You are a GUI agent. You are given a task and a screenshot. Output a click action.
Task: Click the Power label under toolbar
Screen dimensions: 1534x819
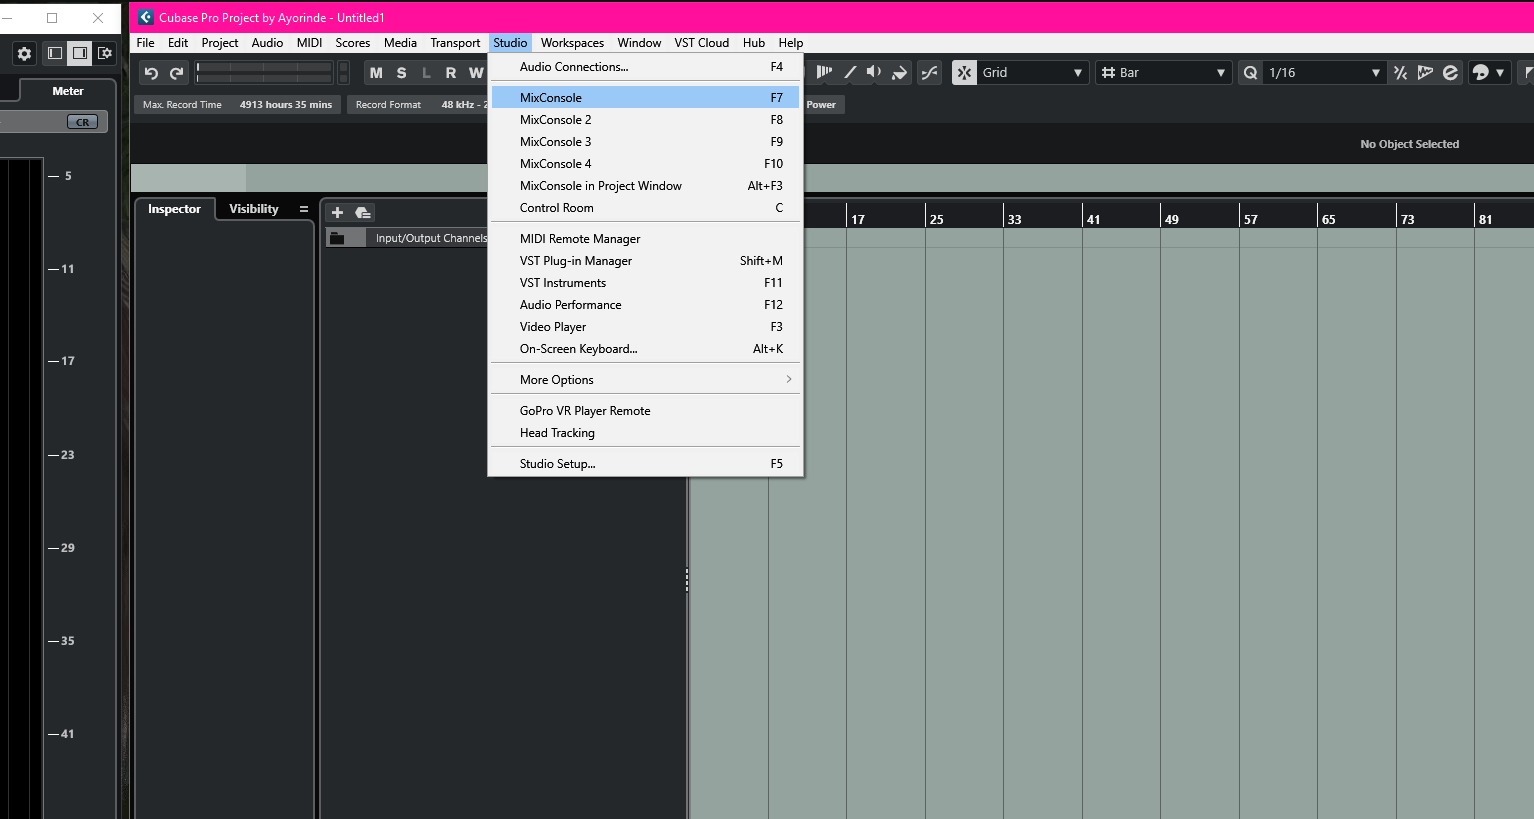click(x=821, y=105)
